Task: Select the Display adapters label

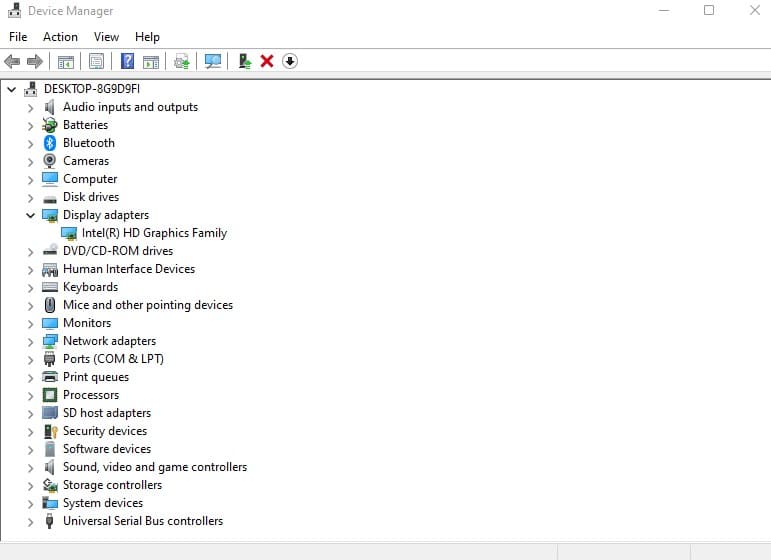Action: click(106, 215)
